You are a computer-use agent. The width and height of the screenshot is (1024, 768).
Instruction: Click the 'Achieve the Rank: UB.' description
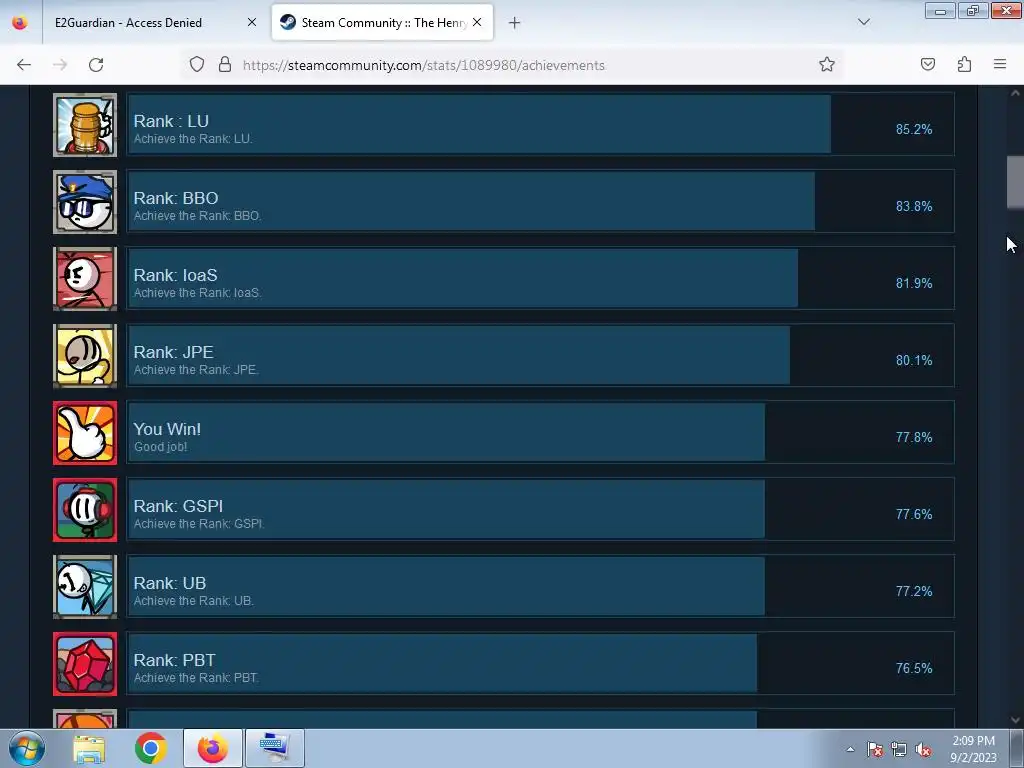point(193,601)
